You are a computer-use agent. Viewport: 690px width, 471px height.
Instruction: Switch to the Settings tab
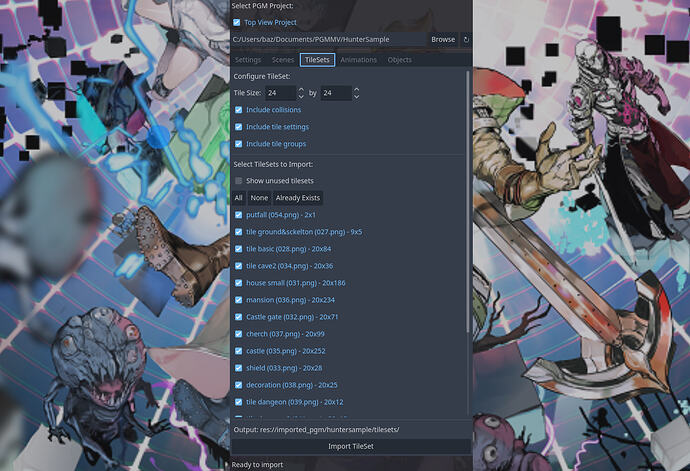tap(248, 60)
